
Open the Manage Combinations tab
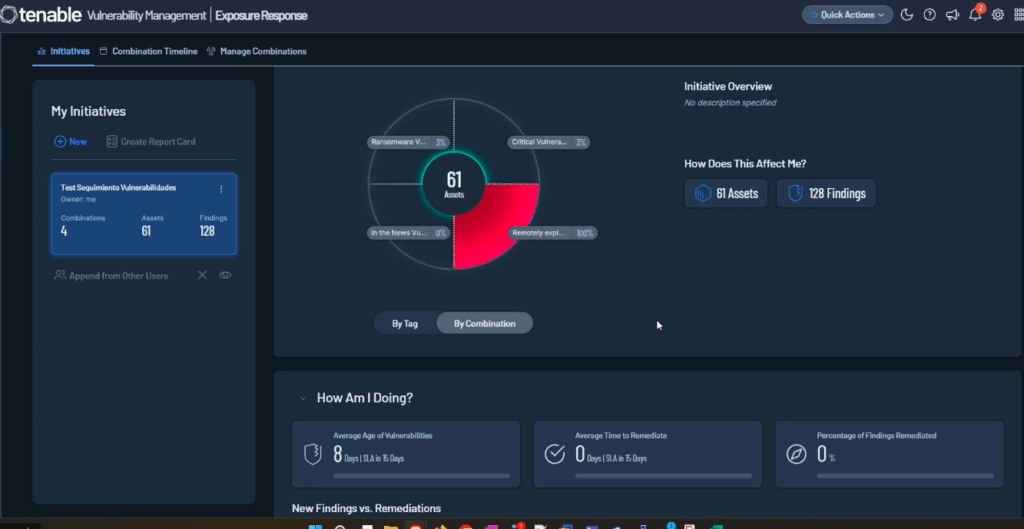pyautogui.click(x=256, y=51)
